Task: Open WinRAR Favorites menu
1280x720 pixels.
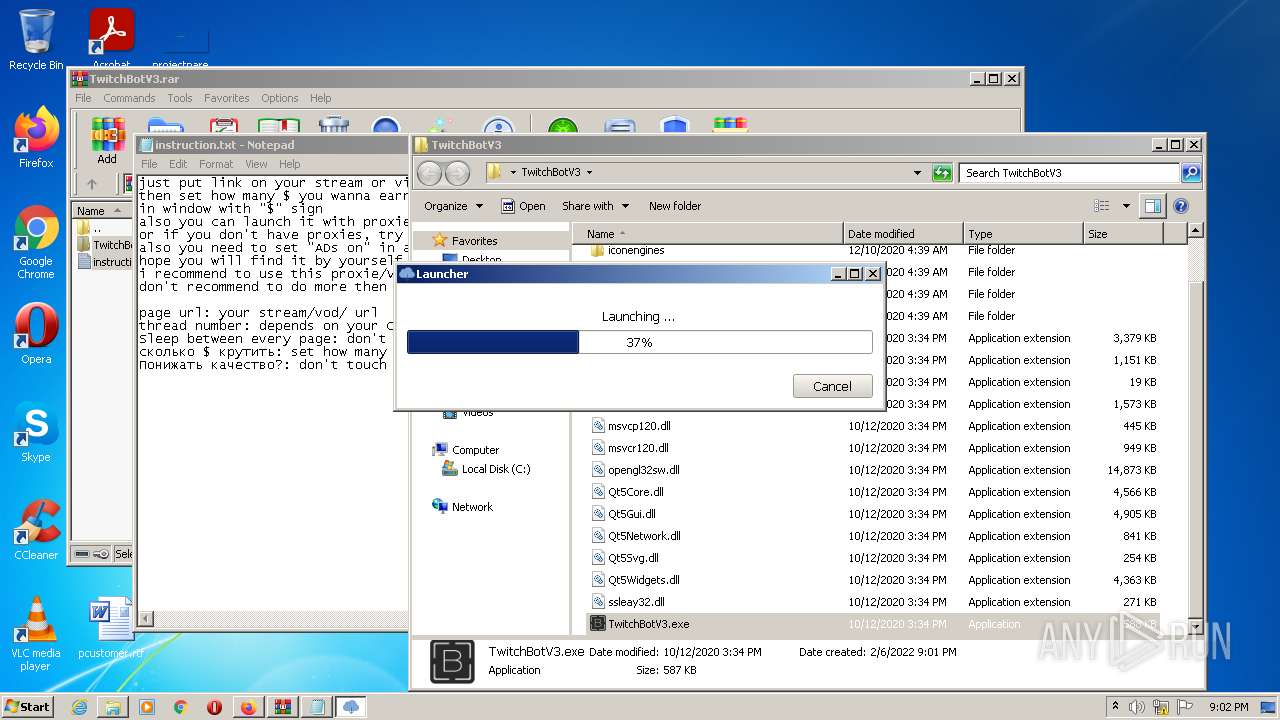Action: (x=227, y=98)
